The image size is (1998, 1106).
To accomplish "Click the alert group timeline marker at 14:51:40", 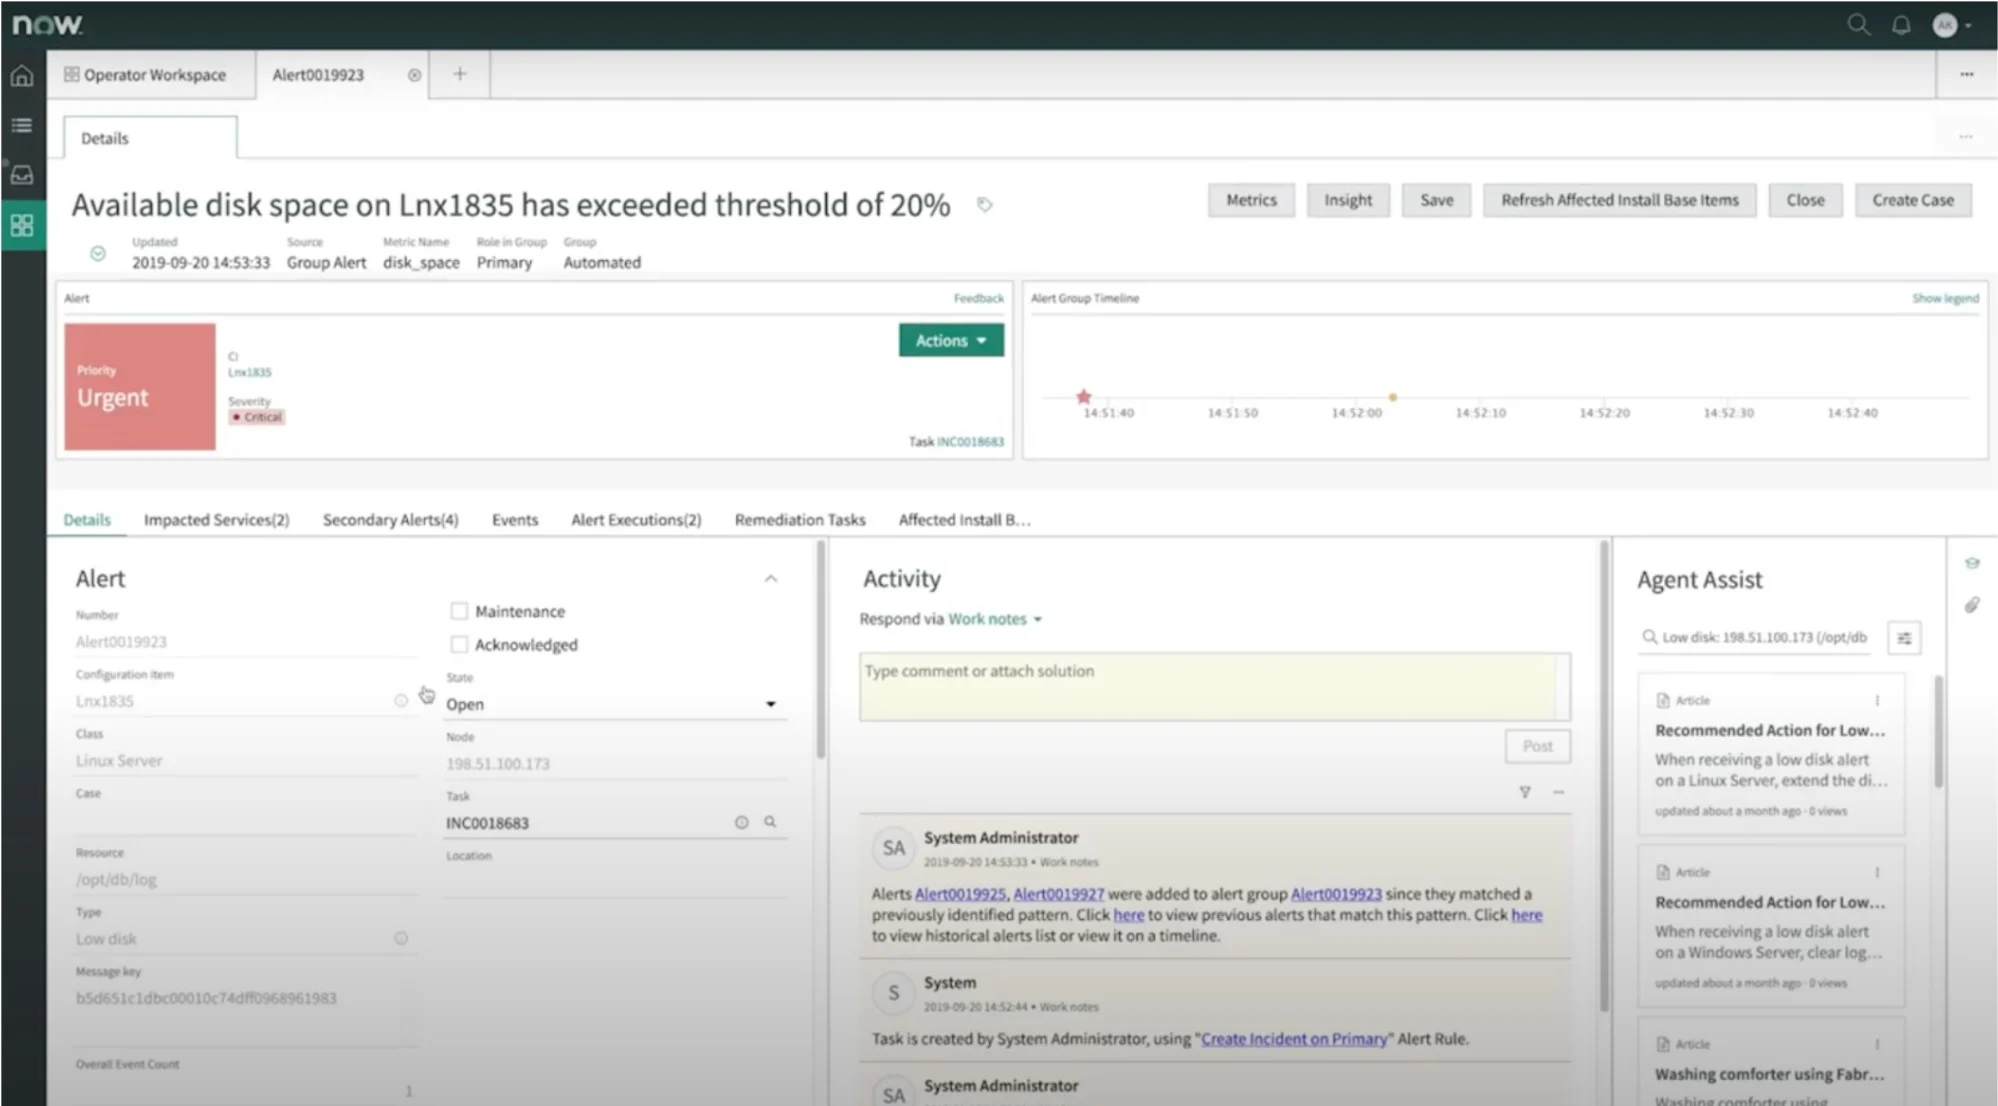I will (1084, 395).
